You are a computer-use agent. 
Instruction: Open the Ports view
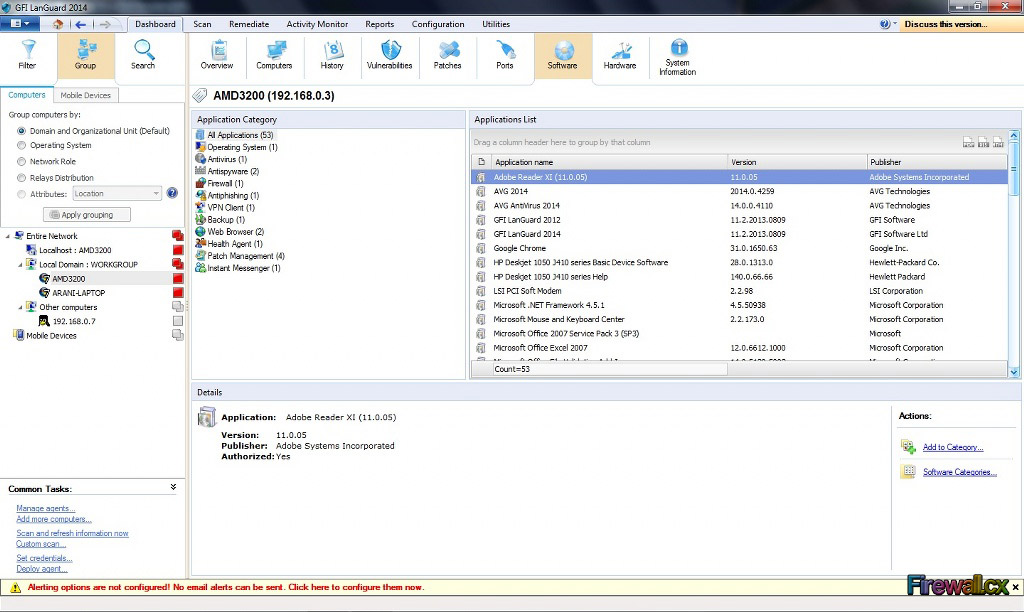tap(505, 55)
